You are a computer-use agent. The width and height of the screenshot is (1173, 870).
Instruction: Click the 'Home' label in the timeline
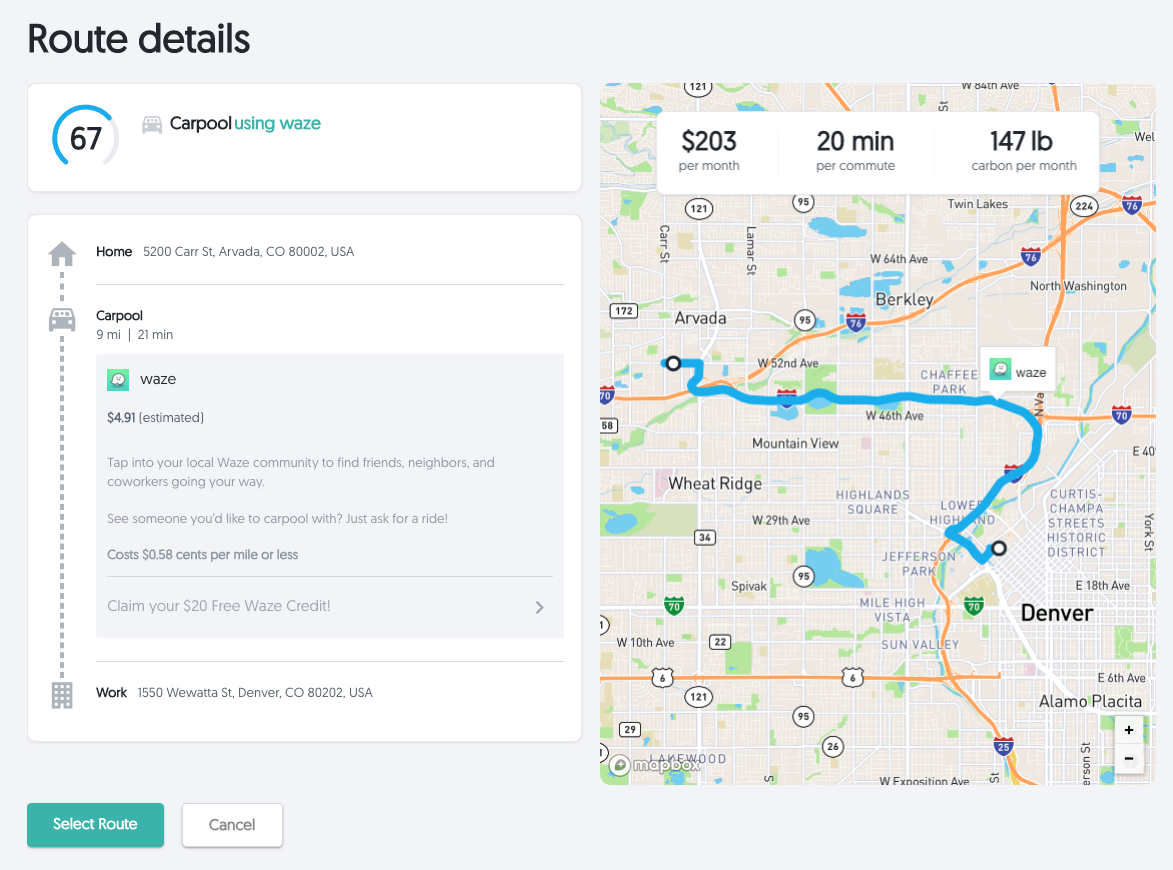coord(114,251)
